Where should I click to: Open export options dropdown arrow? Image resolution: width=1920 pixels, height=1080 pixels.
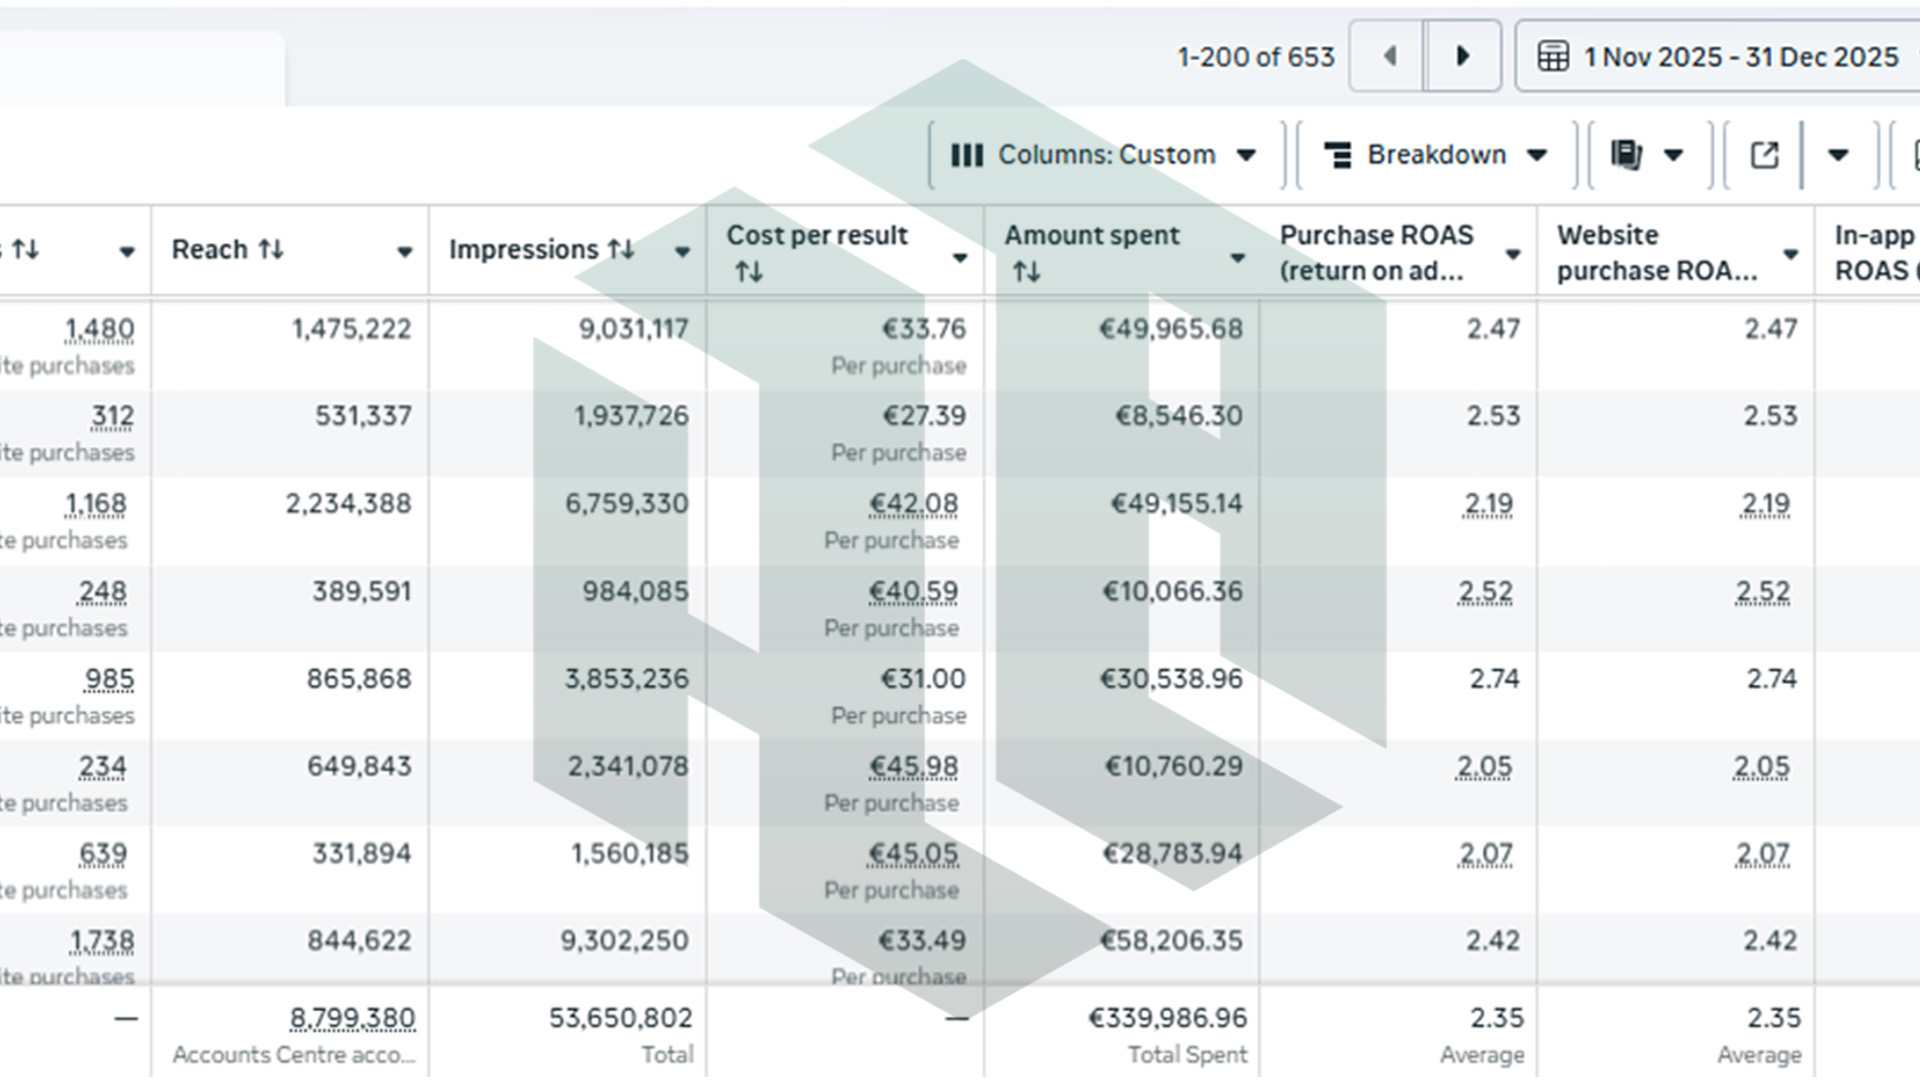(x=1838, y=155)
